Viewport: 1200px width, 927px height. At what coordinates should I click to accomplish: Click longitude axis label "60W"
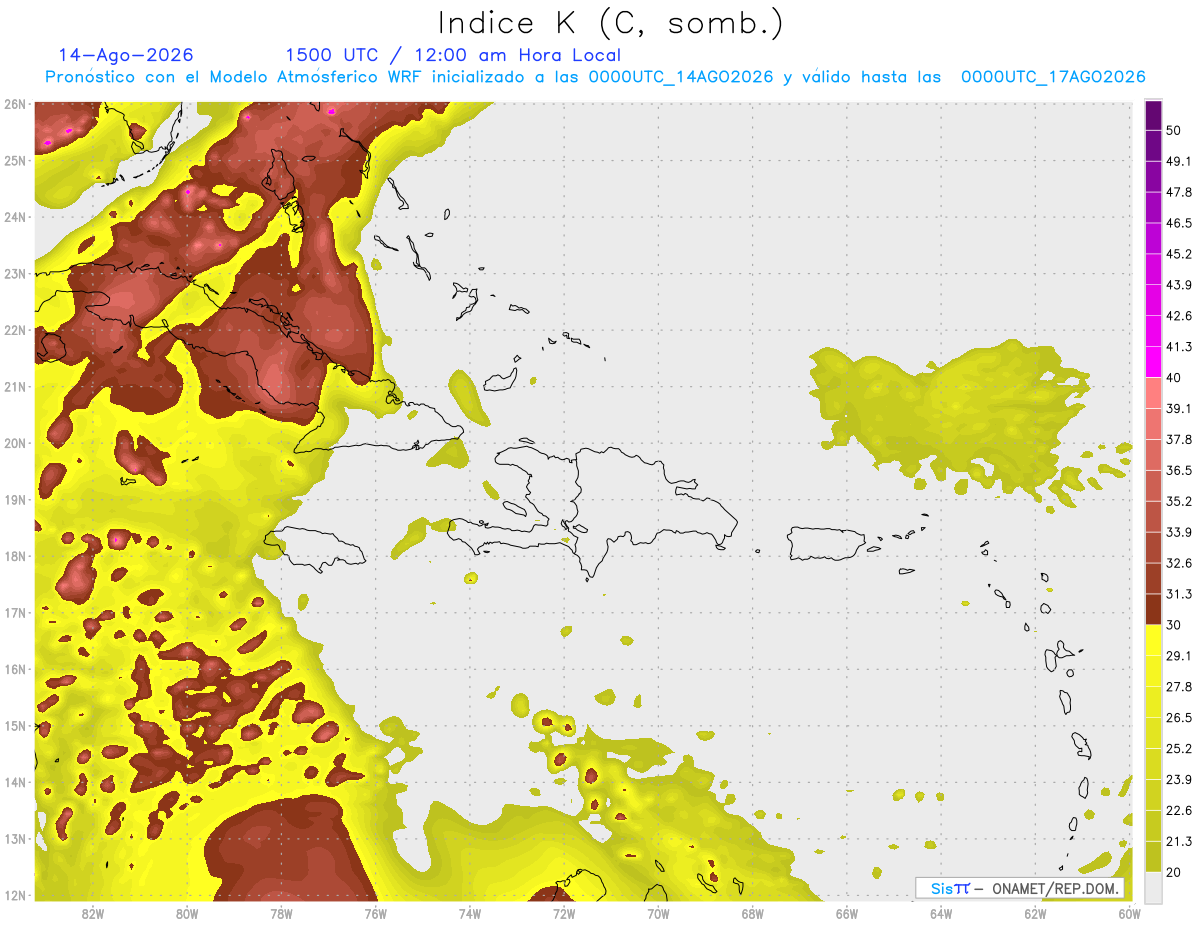tap(1128, 914)
